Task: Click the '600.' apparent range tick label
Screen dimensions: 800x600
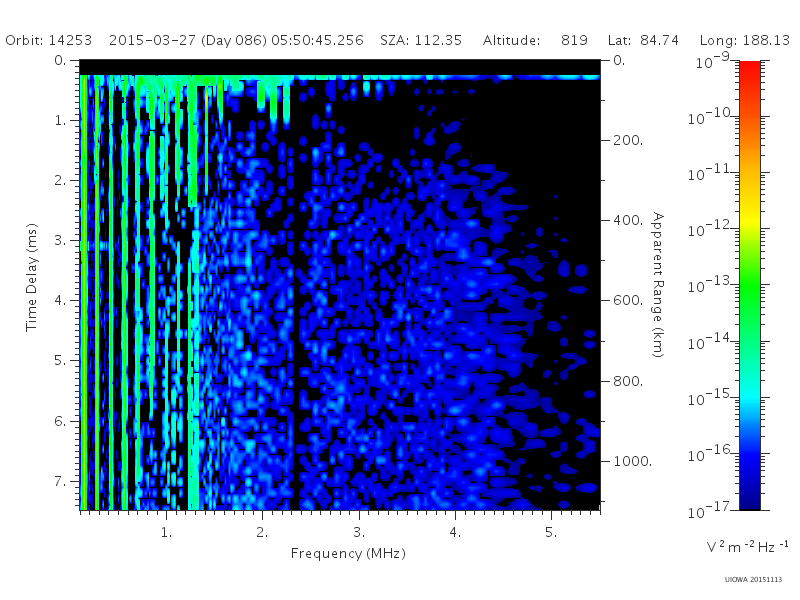Action: coord(628,300)
